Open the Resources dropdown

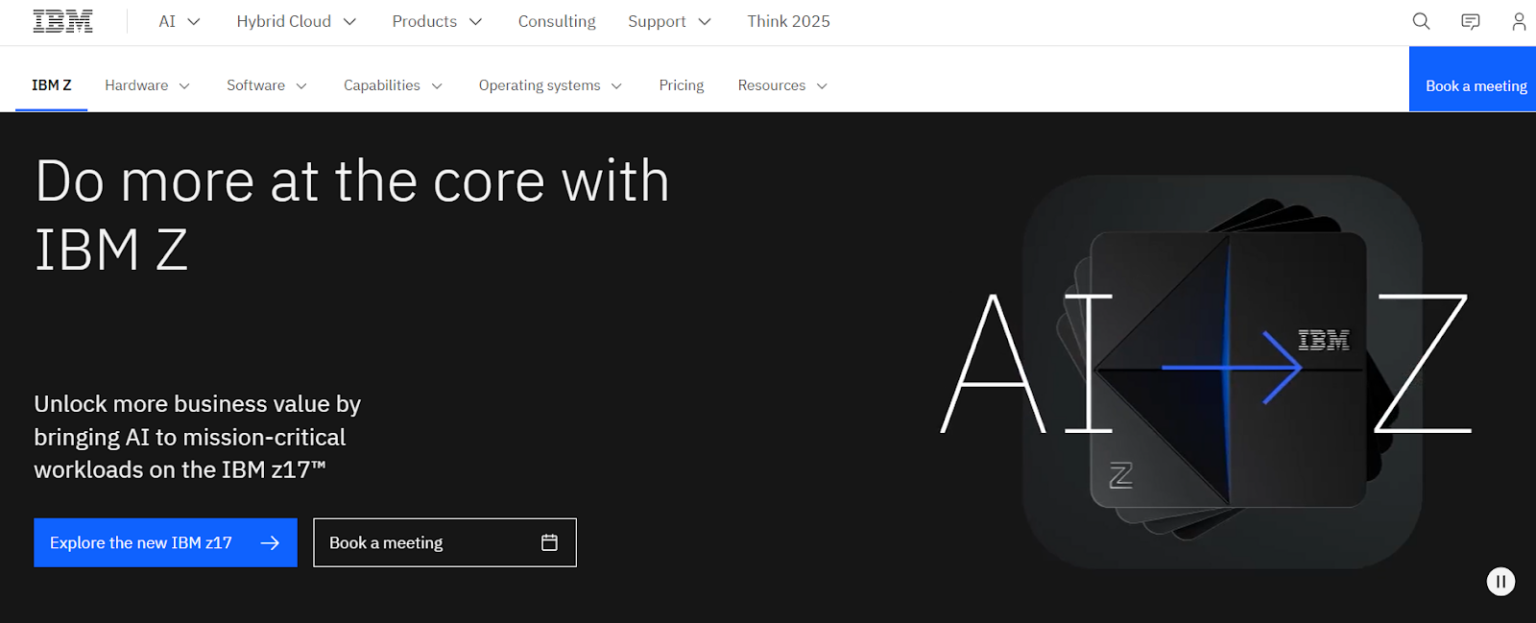click(782, 86)
